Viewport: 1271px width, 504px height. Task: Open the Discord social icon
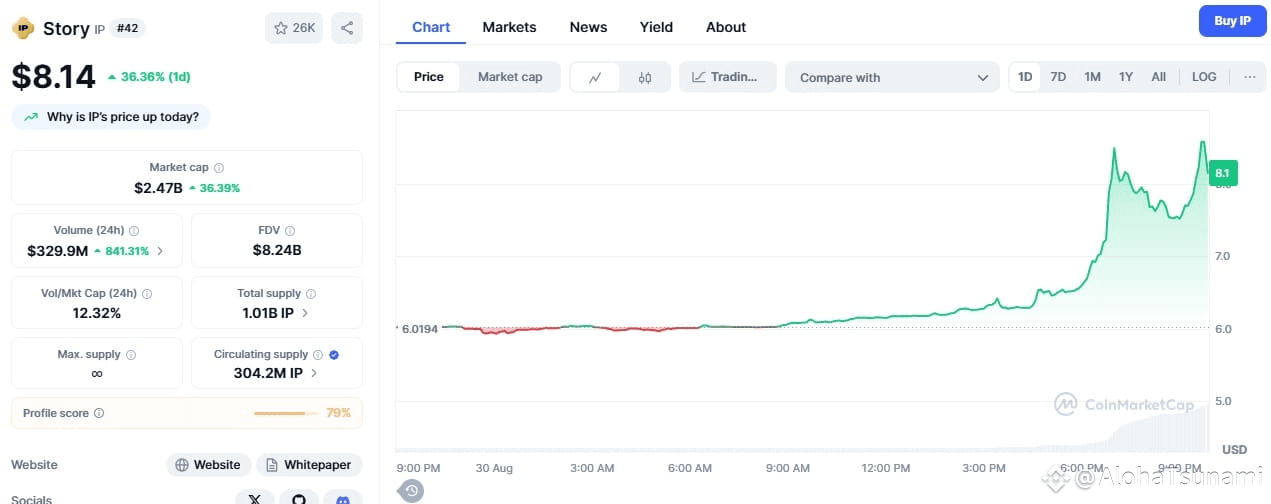click(x=343, y=498)
